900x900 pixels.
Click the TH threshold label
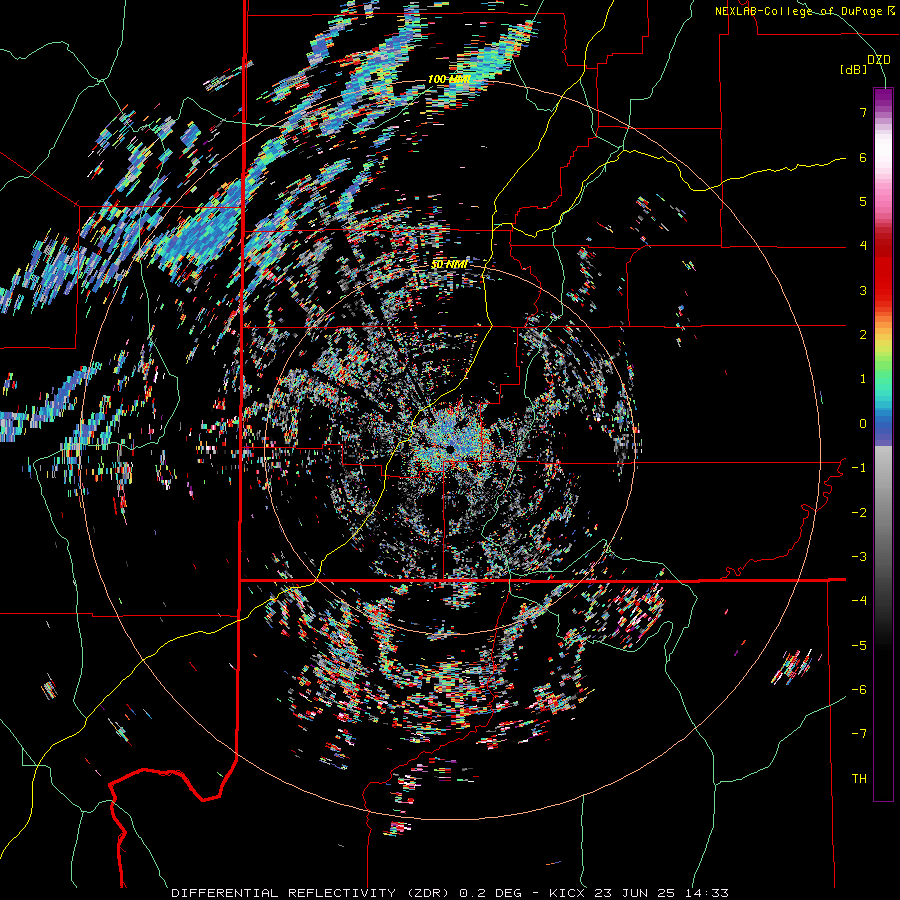[859, 779]
